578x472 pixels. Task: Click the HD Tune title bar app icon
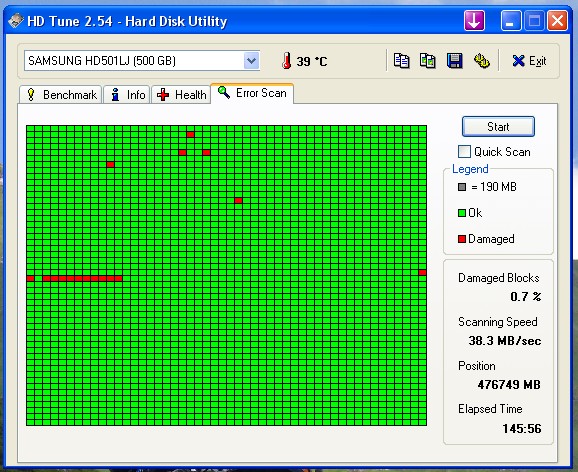pyautogui.click(x=15, y=21)
